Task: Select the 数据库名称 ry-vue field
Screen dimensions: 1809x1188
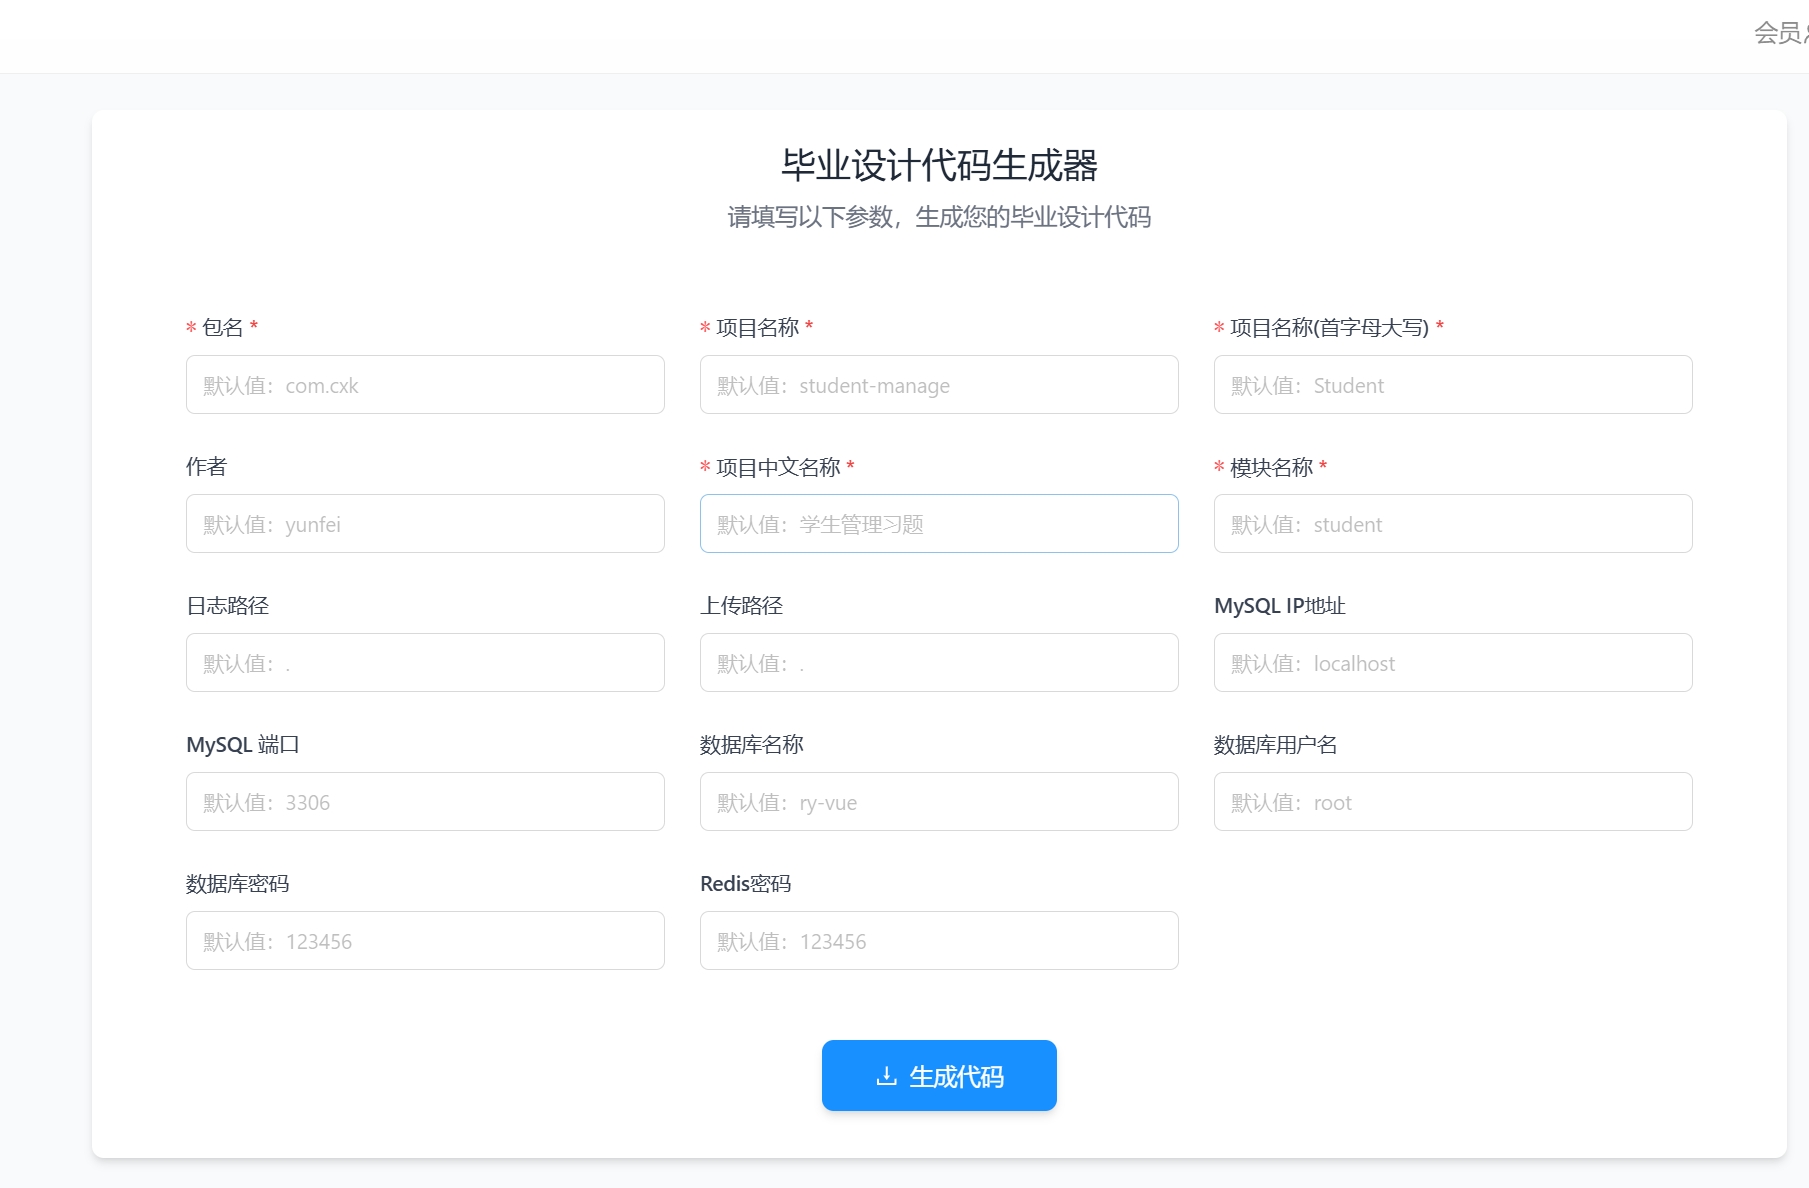Action: [x=938, y=802]
